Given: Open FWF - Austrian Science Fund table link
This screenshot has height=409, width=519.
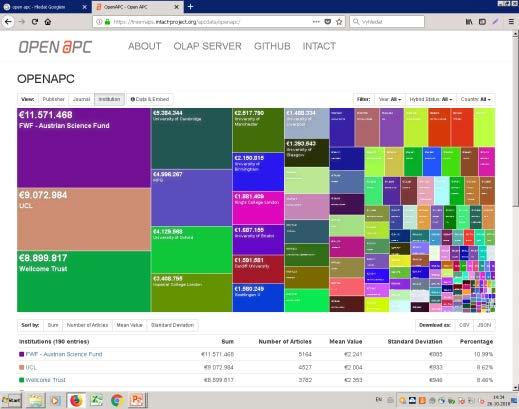Looking at the screenshot, I should click(x=64, y=354).
